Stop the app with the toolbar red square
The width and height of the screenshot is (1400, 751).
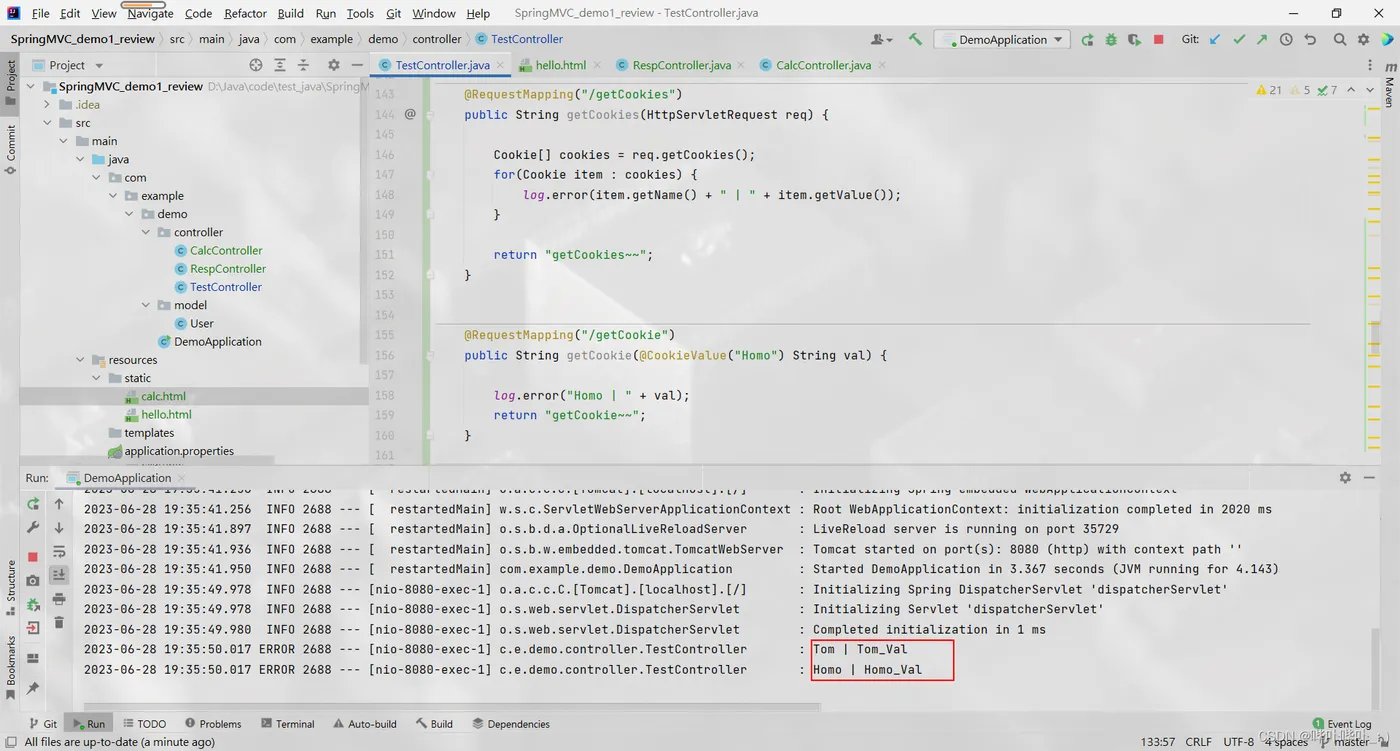[x=1158, y=39]
